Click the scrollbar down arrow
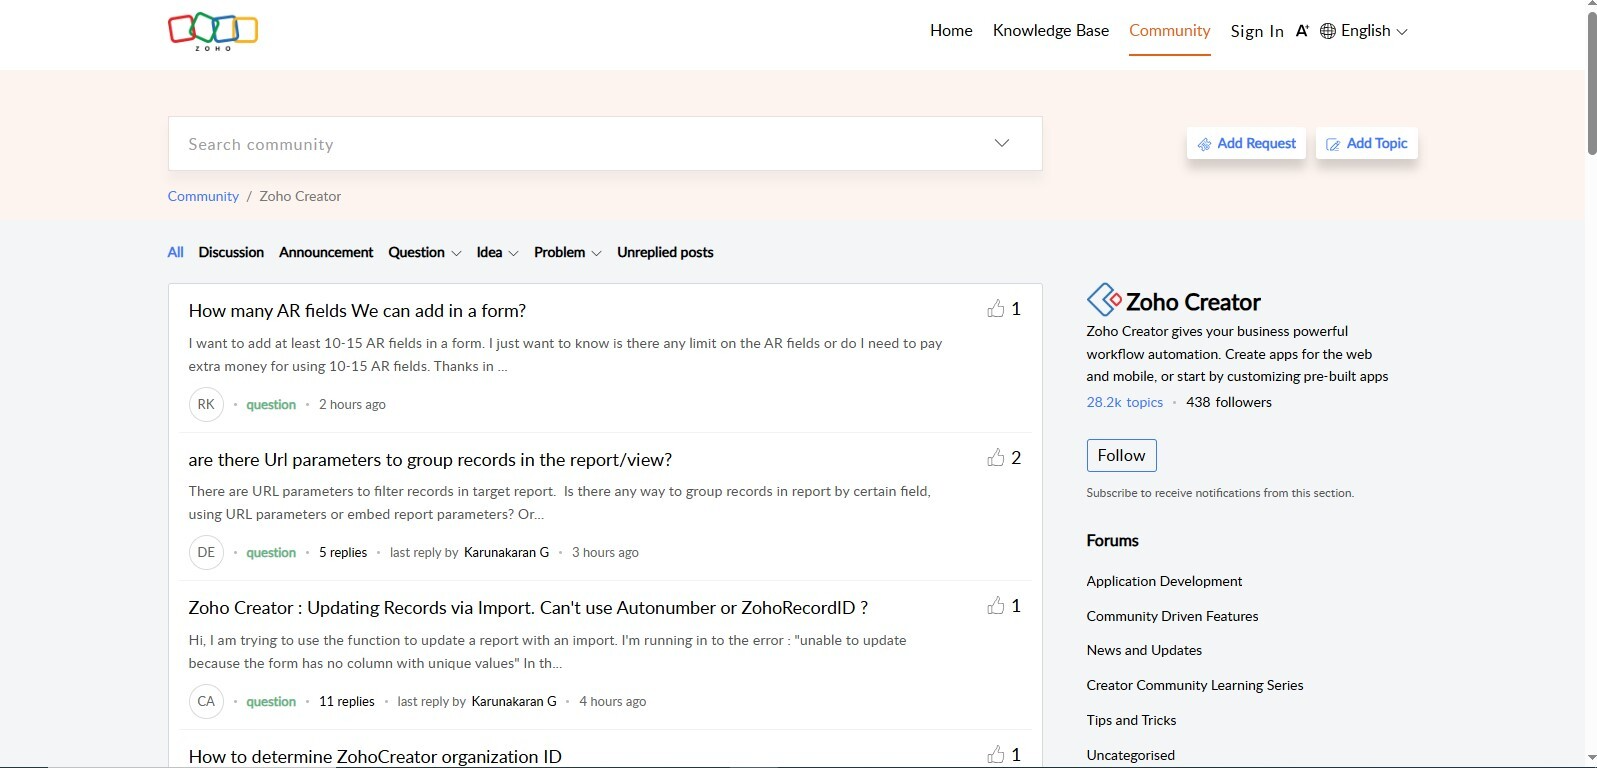The height and width of the screenshot is (768, 1597). [1591, 759]
